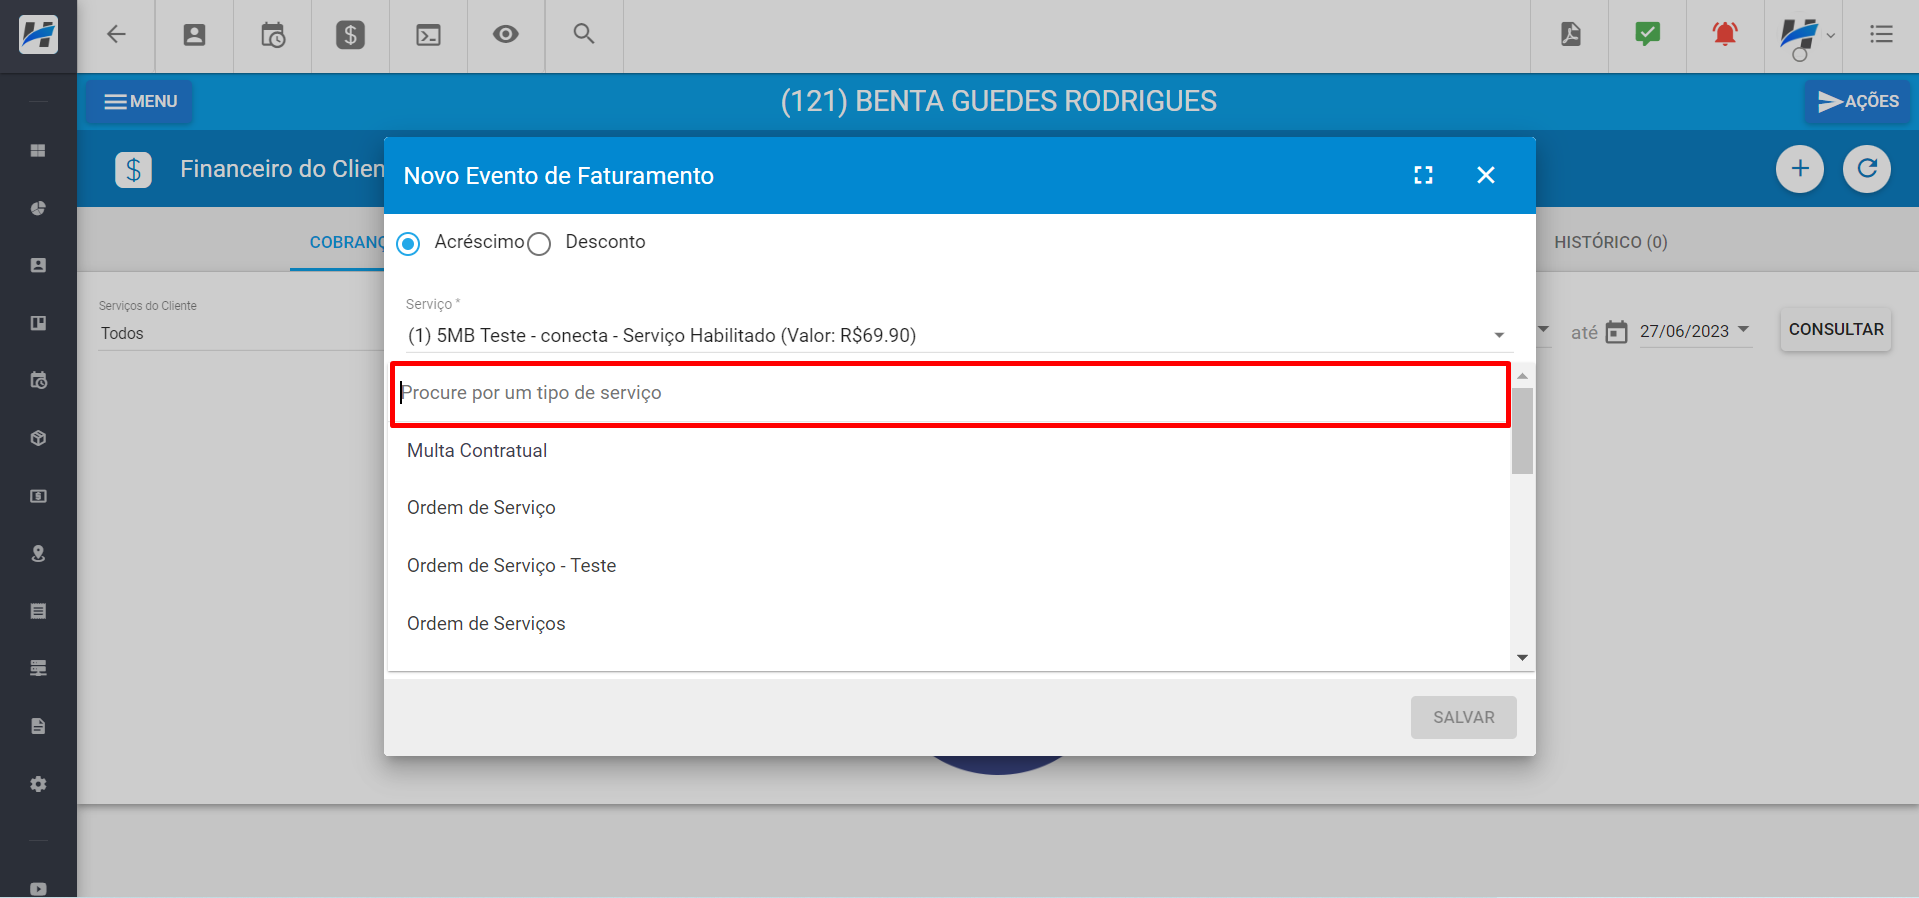Open the map pin sidebar icon
The image size is (1919, 898).
click(38, 553)
